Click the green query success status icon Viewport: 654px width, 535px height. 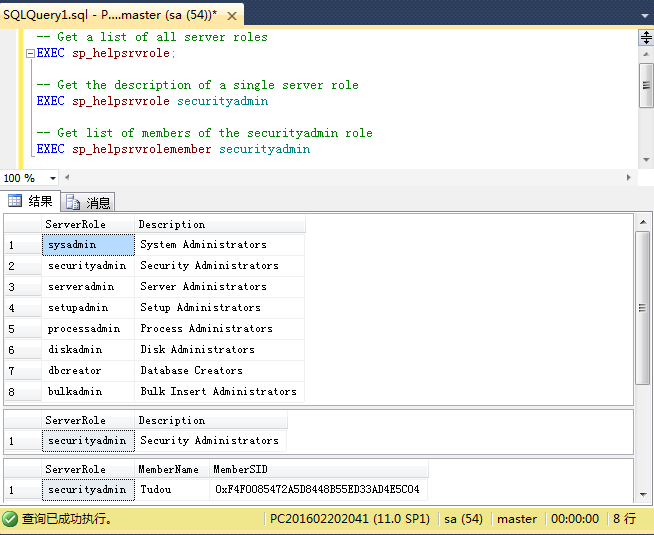pyautogui.click(x=10, y=519)
